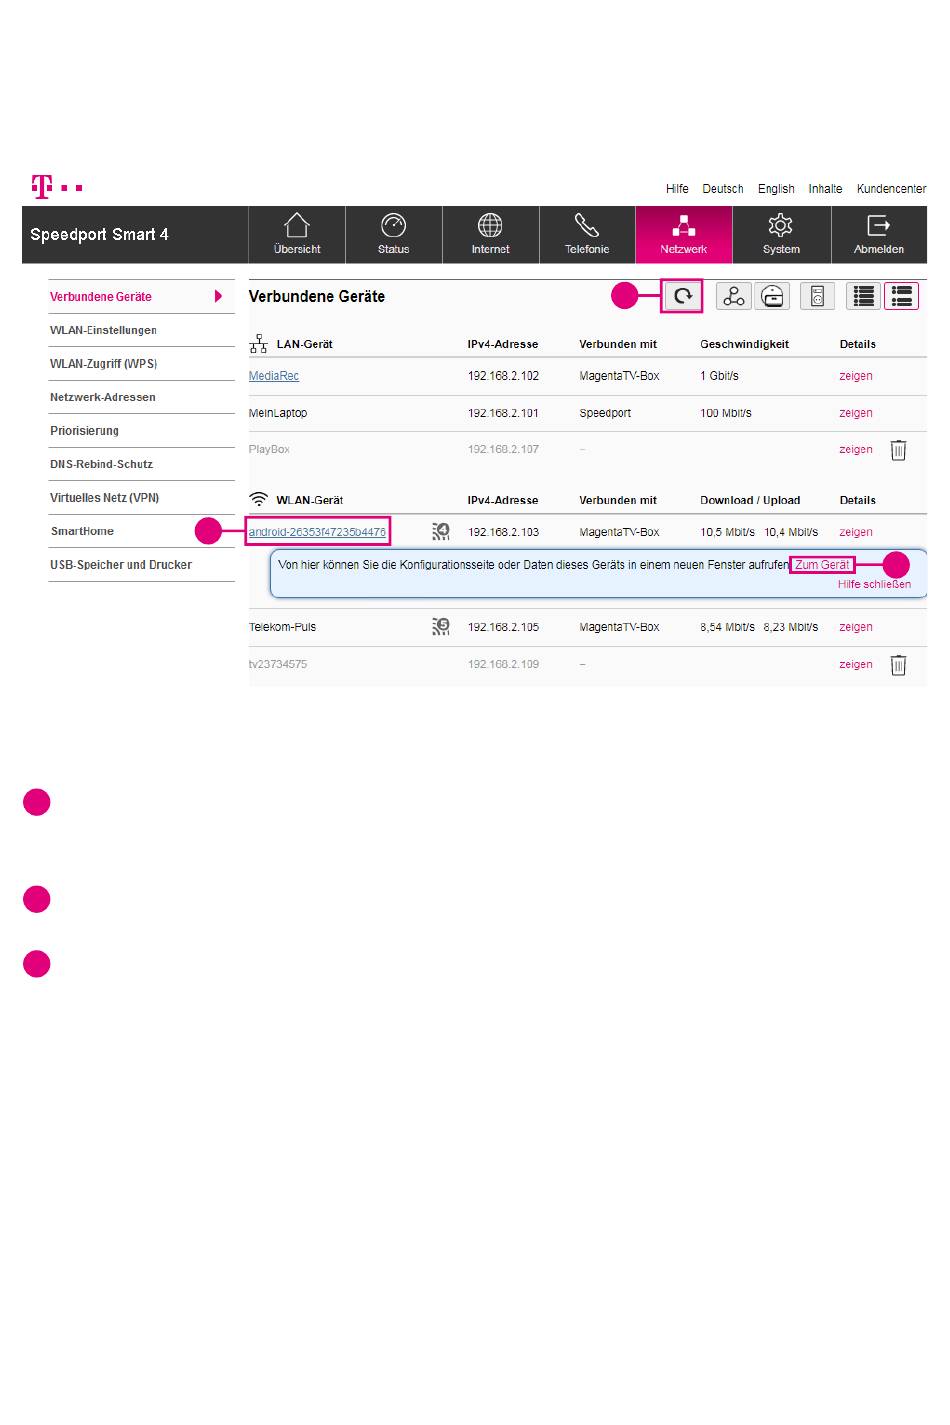Viewport: 950px width, 1425px height.
Task: Click the 1 Gbit/s speed value
Action: pos(720,376)
